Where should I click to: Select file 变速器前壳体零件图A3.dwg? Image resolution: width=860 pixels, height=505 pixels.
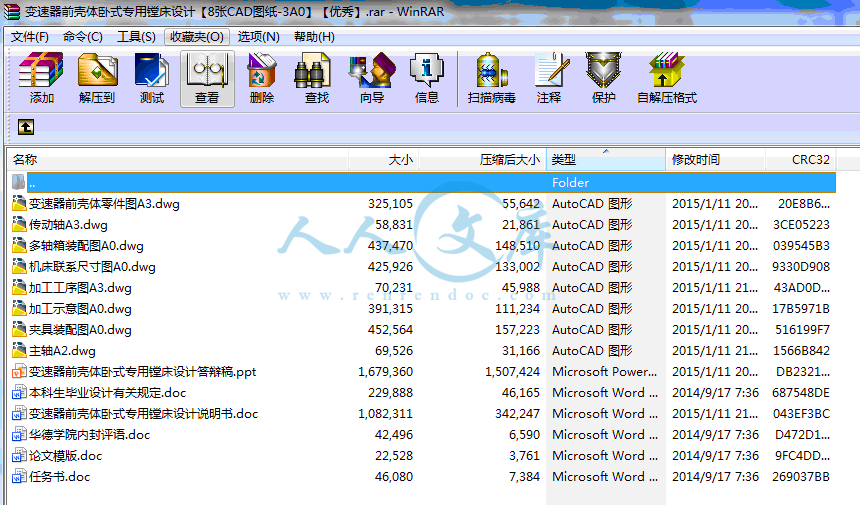[x=104, y=203]
